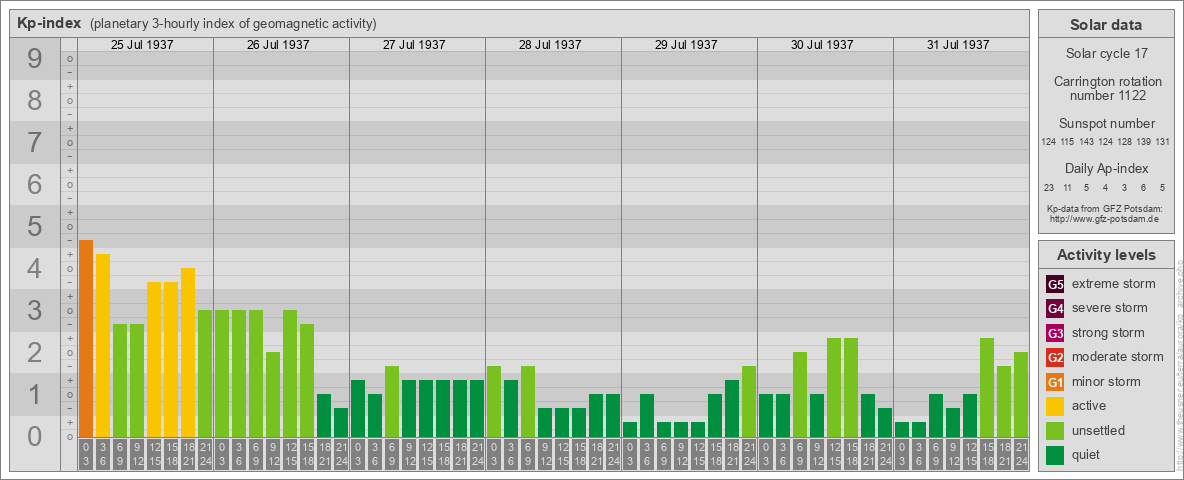The image size is (1184, 480).
Task: Click daily Ap-index value 23
Action: pyautogui.click(x=1049, y=187)
